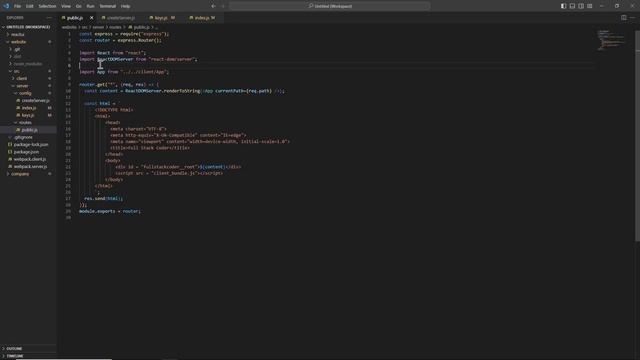This screenshot has width=640, height=360.
Task: Open webpack.client.js in the explorer
Action: 29,159
